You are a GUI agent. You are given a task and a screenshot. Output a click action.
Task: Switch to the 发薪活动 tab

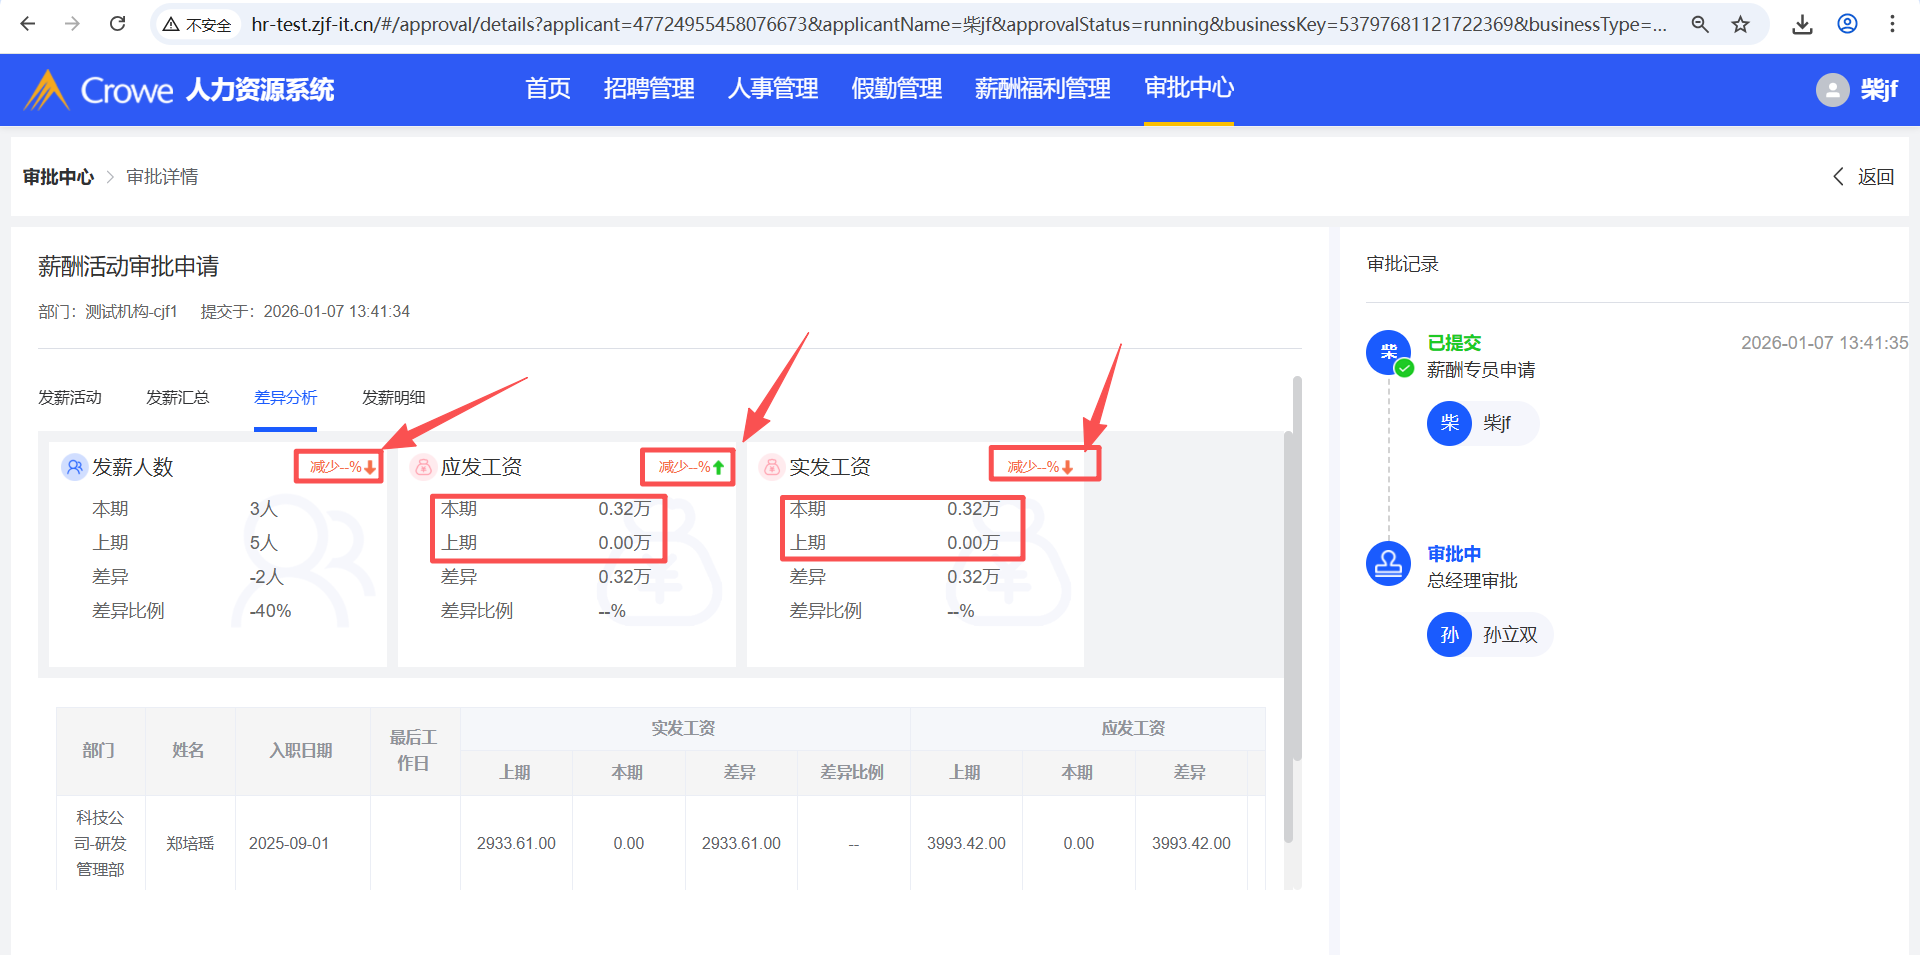click(70, 398)
